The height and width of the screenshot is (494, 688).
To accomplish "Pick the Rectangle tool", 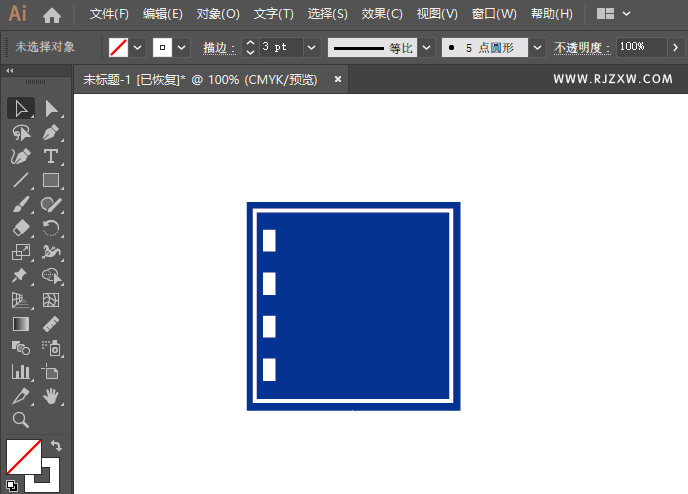I will [51, 181].
